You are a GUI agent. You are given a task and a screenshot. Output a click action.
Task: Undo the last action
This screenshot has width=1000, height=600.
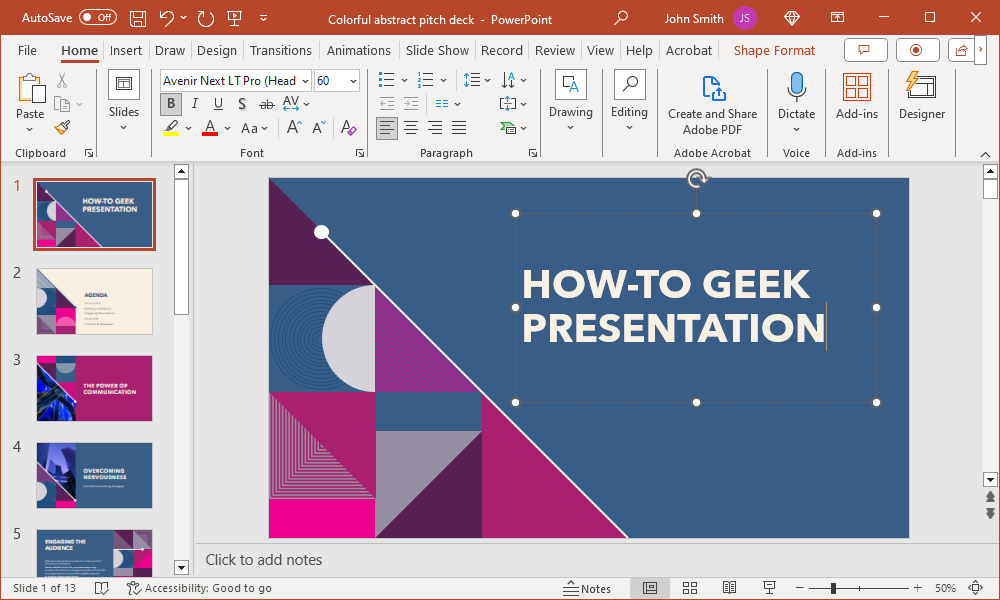[x=166, y=17]
